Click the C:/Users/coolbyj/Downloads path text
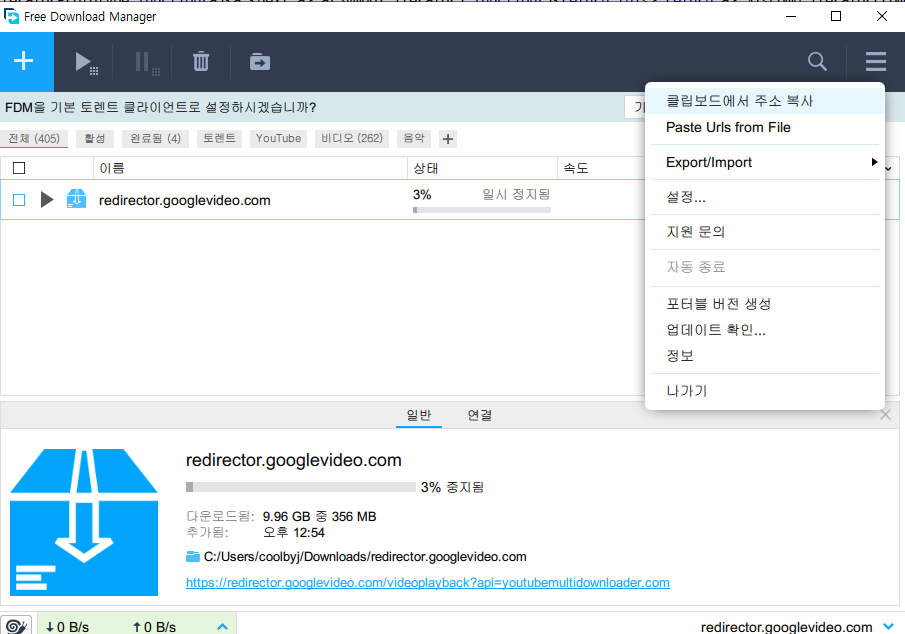Image resolution: width=905 pixels, height=634 pixels. tap(365, 557)
